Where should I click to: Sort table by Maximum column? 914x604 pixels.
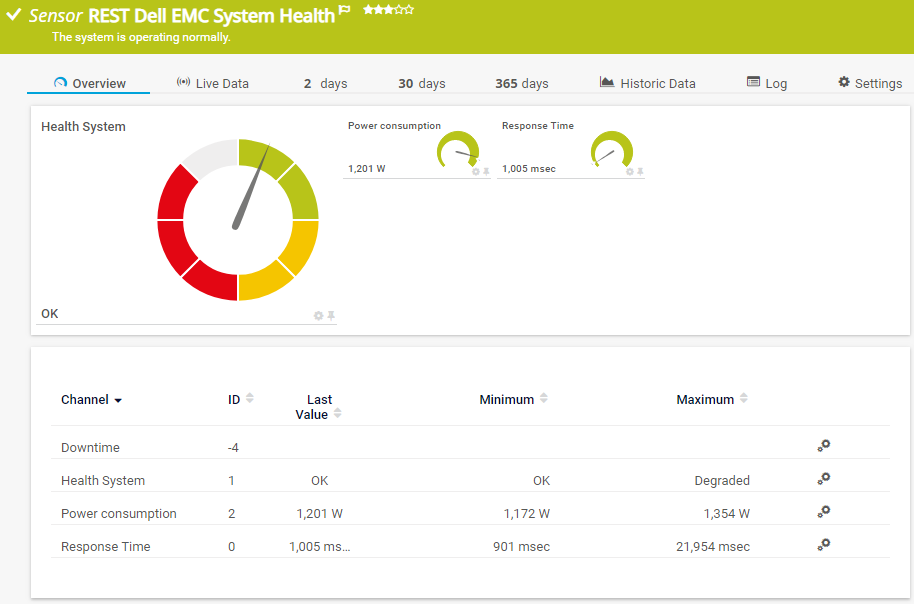712,399
